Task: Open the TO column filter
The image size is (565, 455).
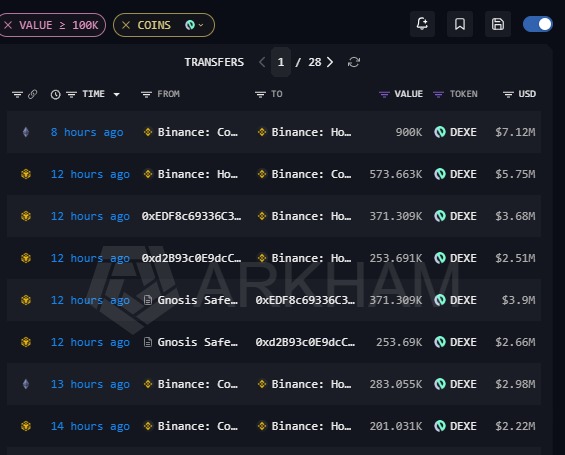Action: click(x=260, y=94)
